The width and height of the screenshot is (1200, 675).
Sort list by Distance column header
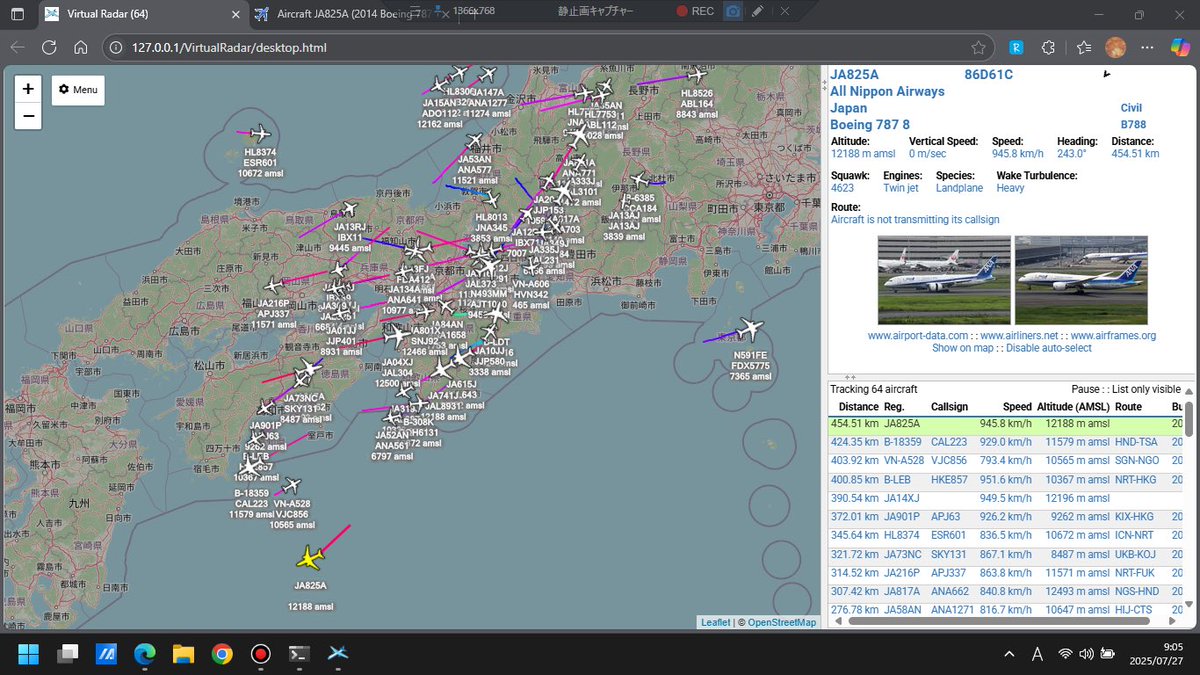point(859,407)
